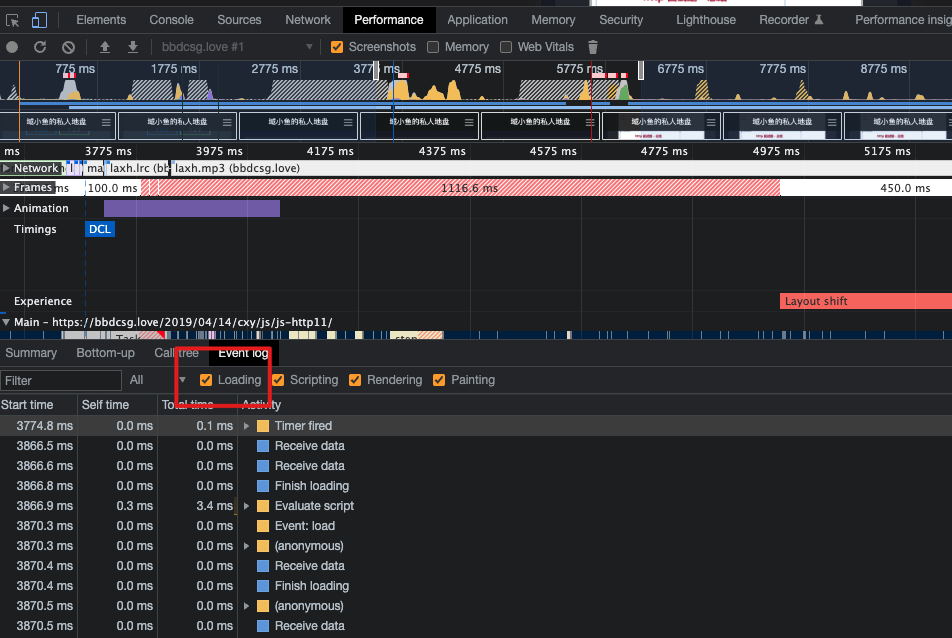
Task: Select the Receive data row at 3866.5 ms
Action: (476, 446)
